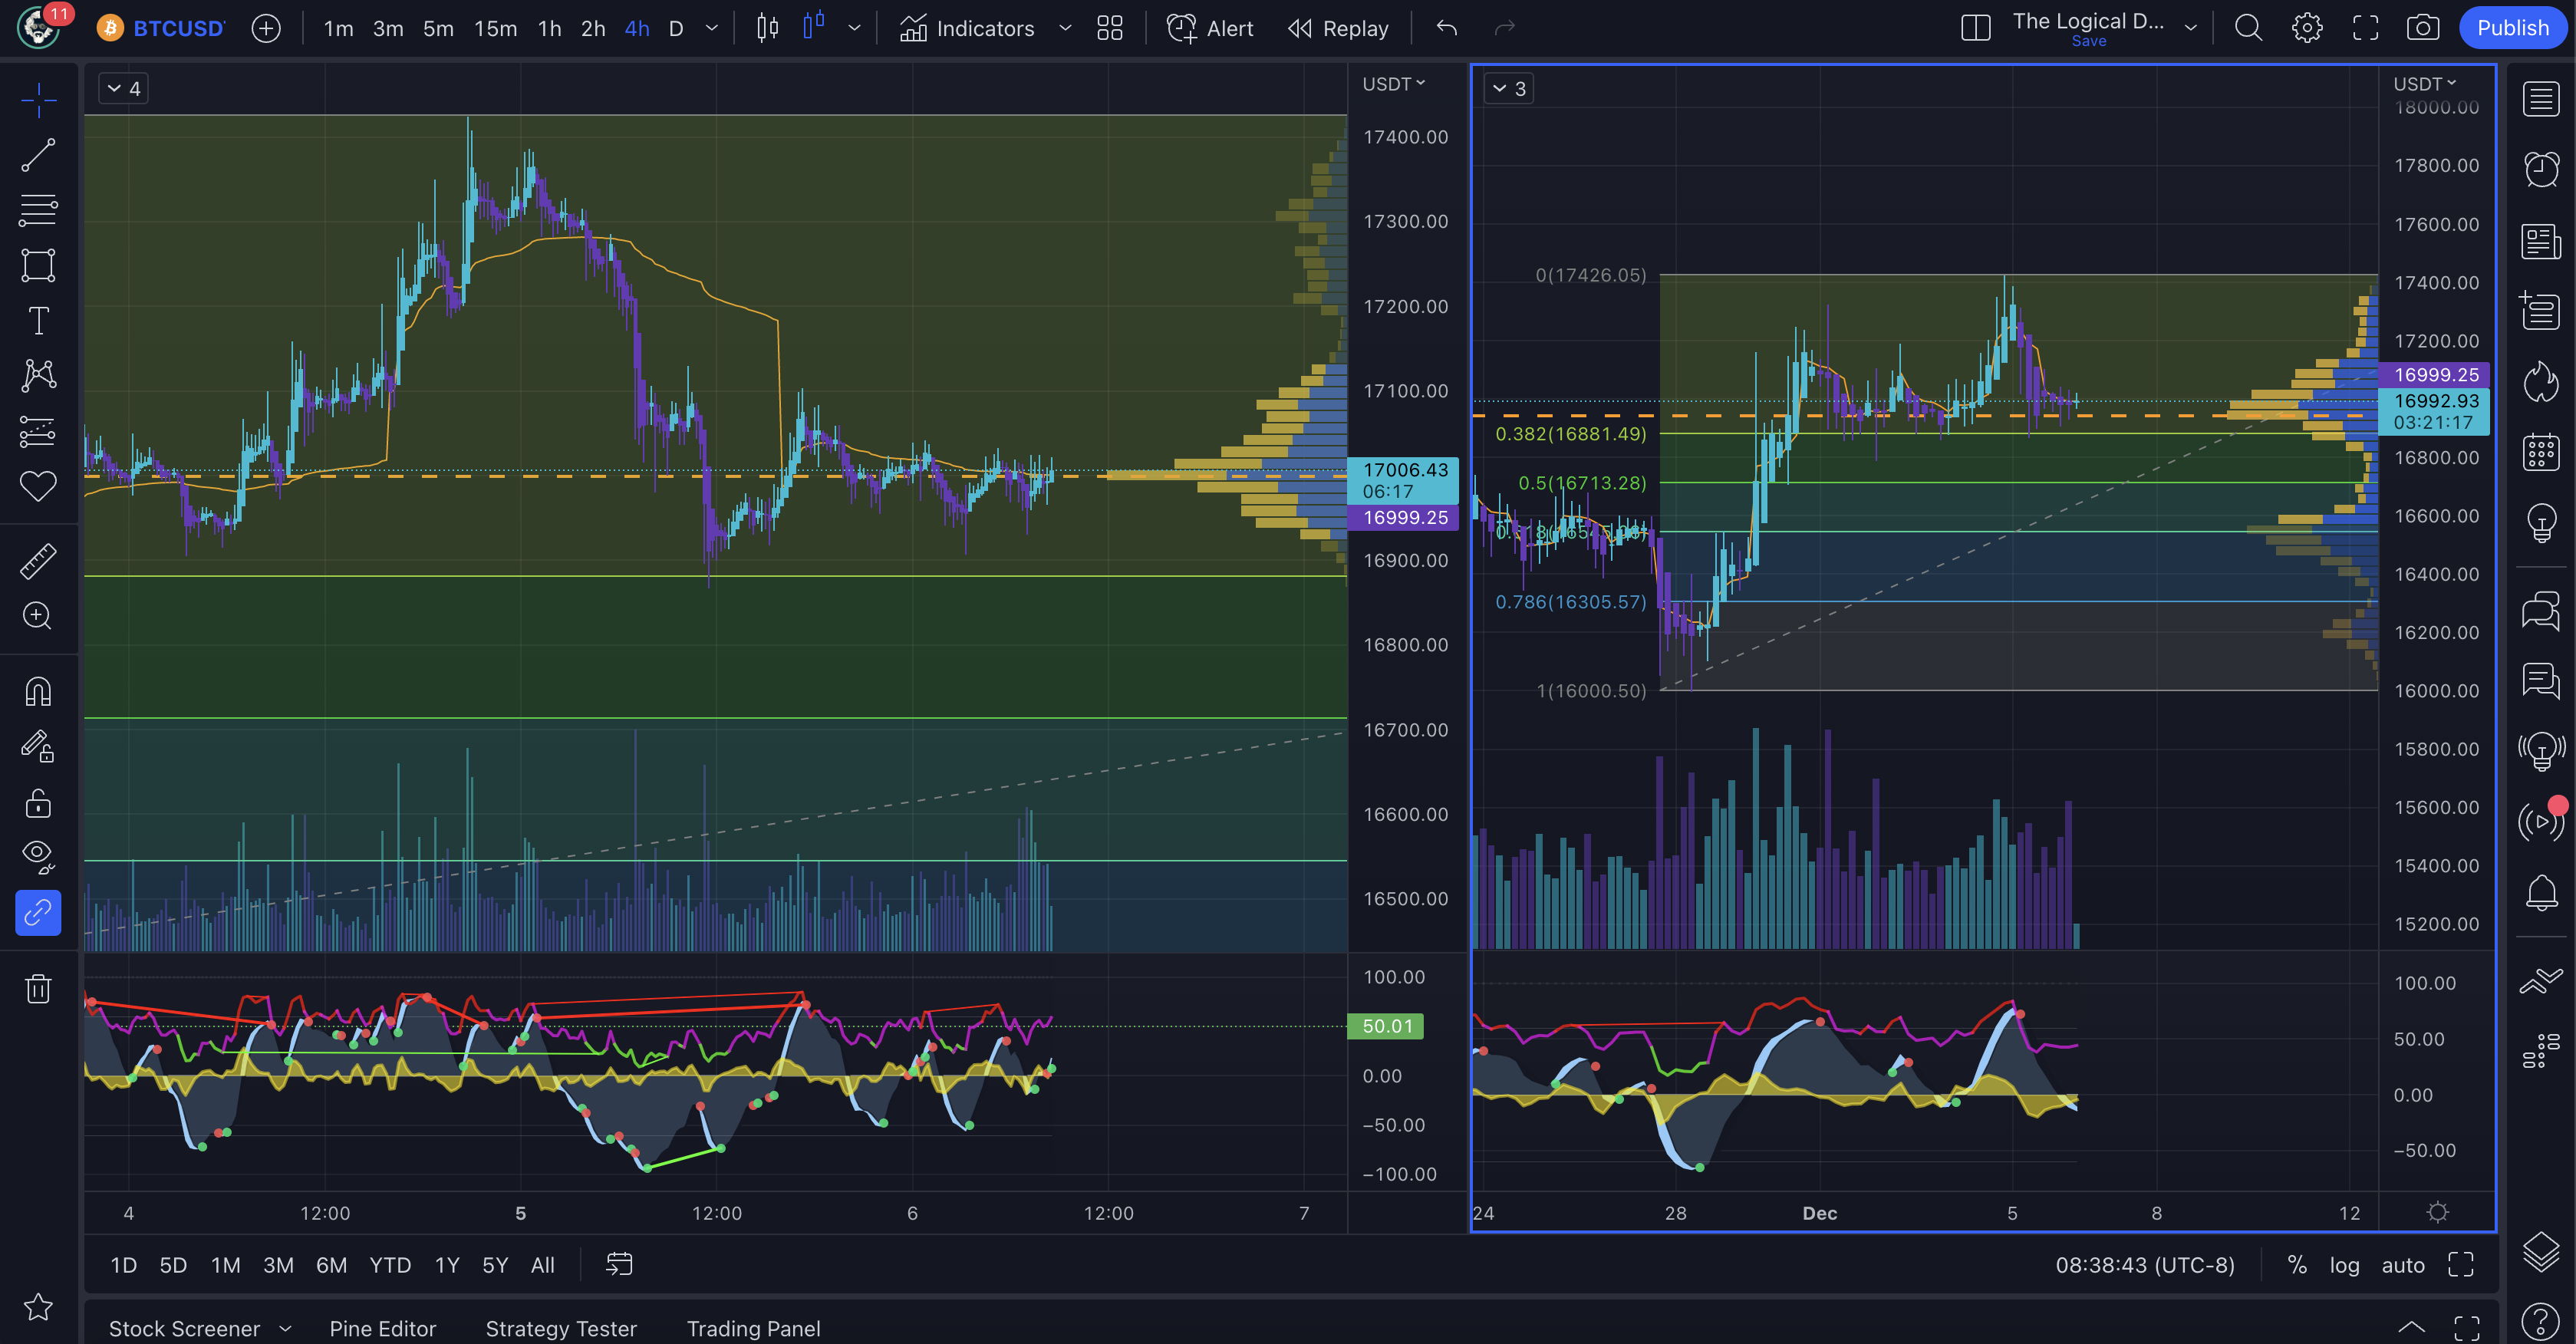Add symbol with the plus circle button
Screen dimensions: 2576x1344
point(266,28)
